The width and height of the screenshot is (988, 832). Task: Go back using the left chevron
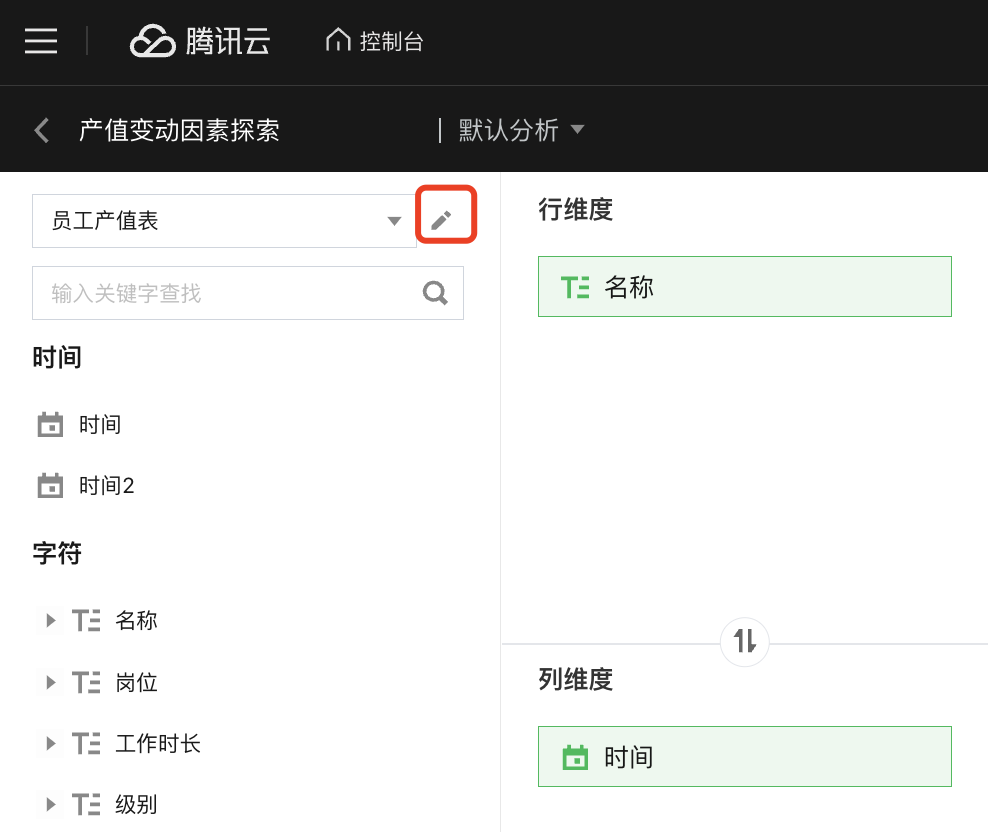[x=42, y=130]
